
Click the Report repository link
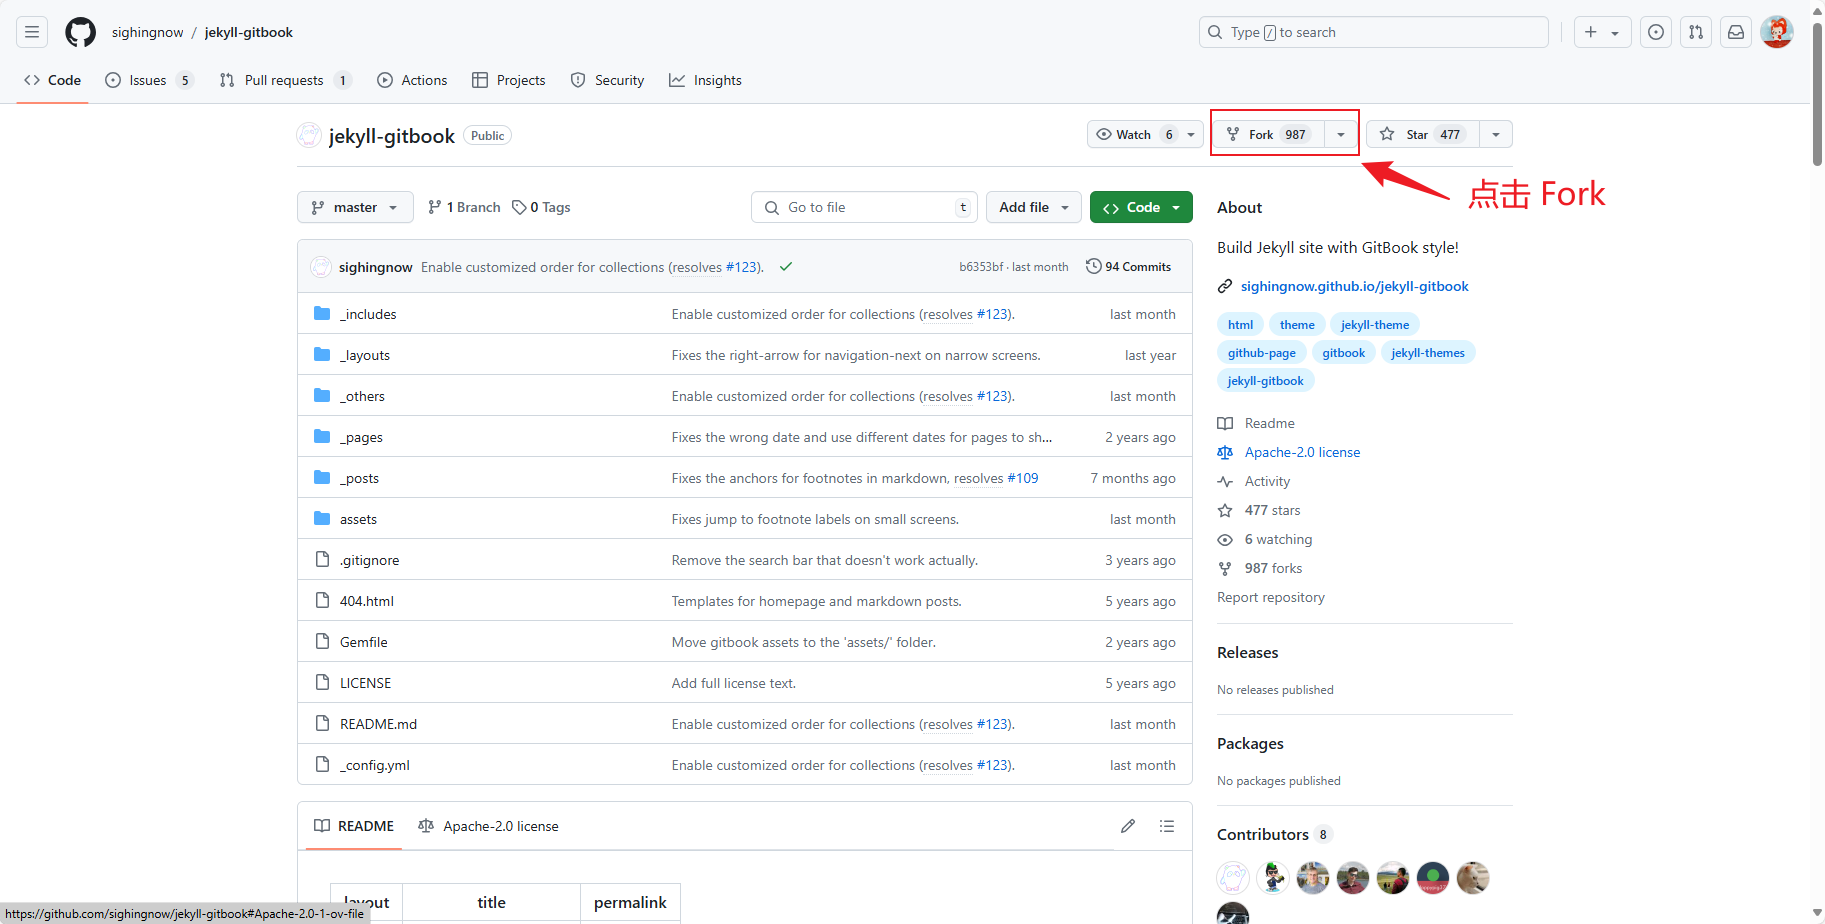click(1271, 597)
